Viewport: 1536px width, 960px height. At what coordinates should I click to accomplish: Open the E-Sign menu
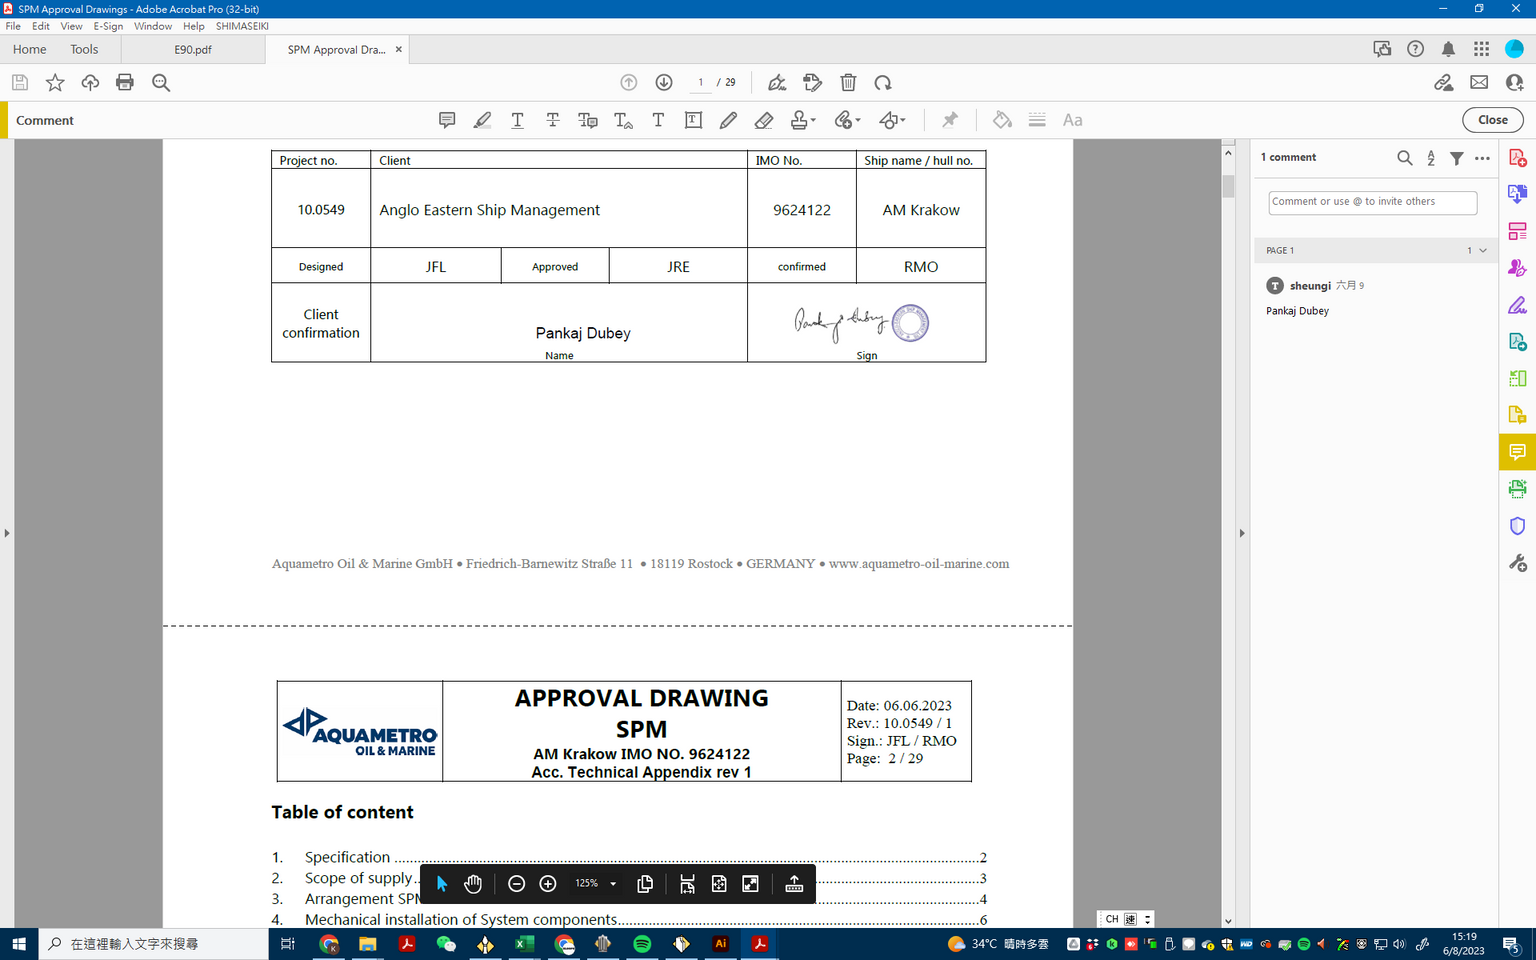click(108, 26)
